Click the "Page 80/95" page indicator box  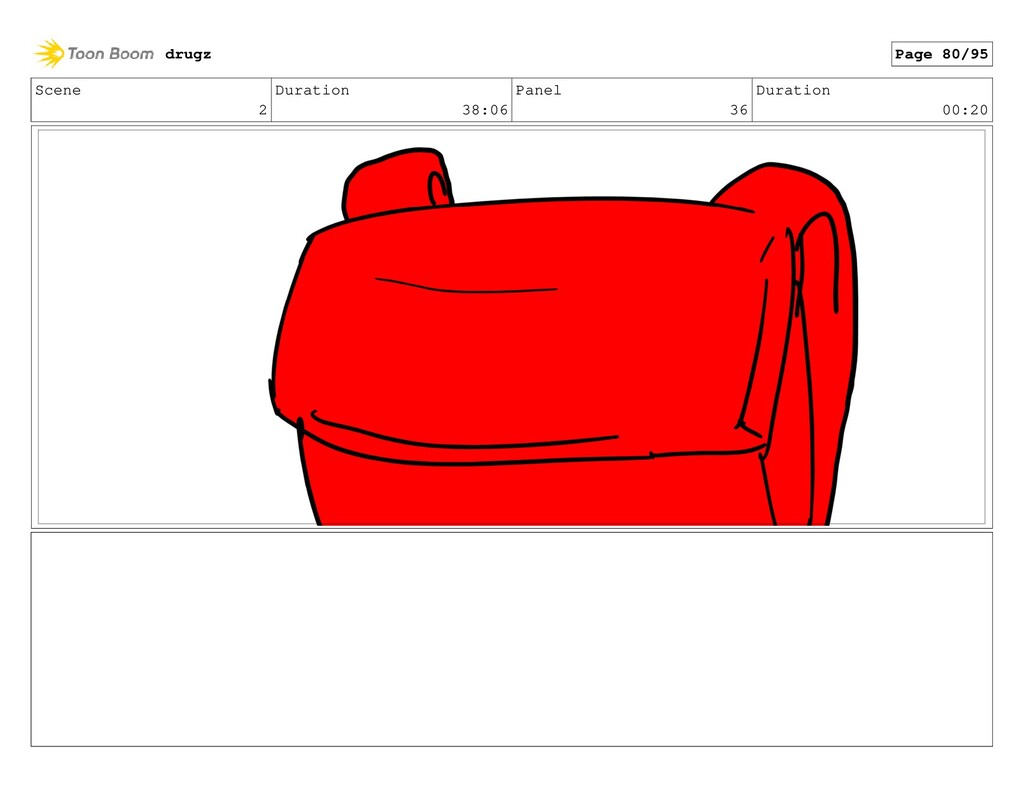click(942, 54)
